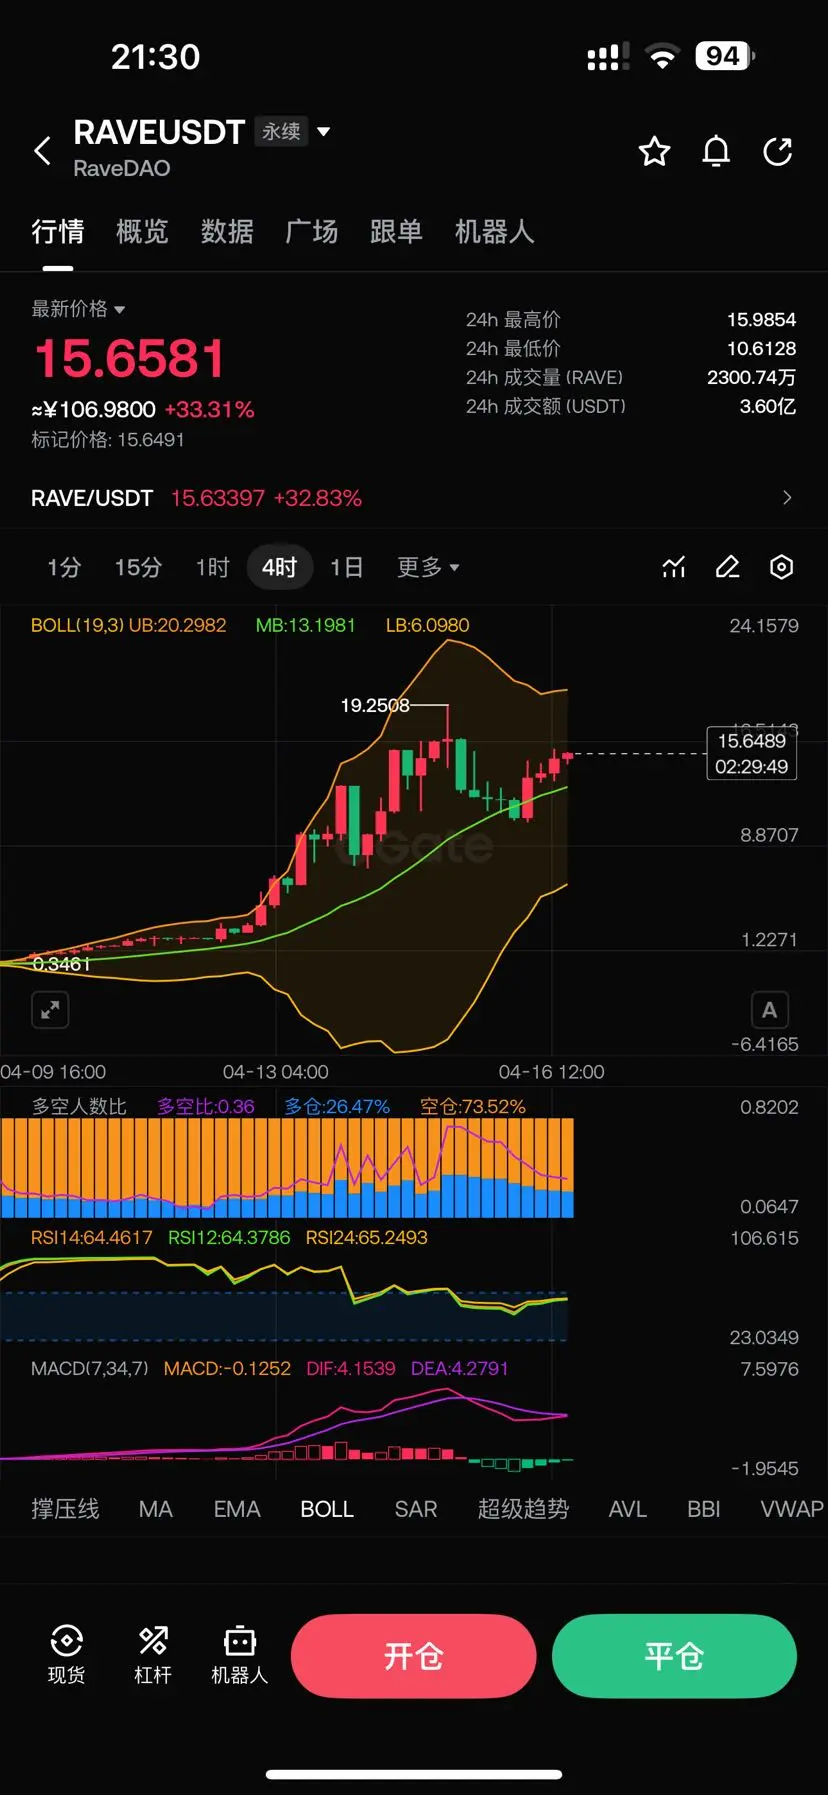Screen dimensions: 828x1795
Task: Tap the large price 15.6581
Action: coord(130,359)
